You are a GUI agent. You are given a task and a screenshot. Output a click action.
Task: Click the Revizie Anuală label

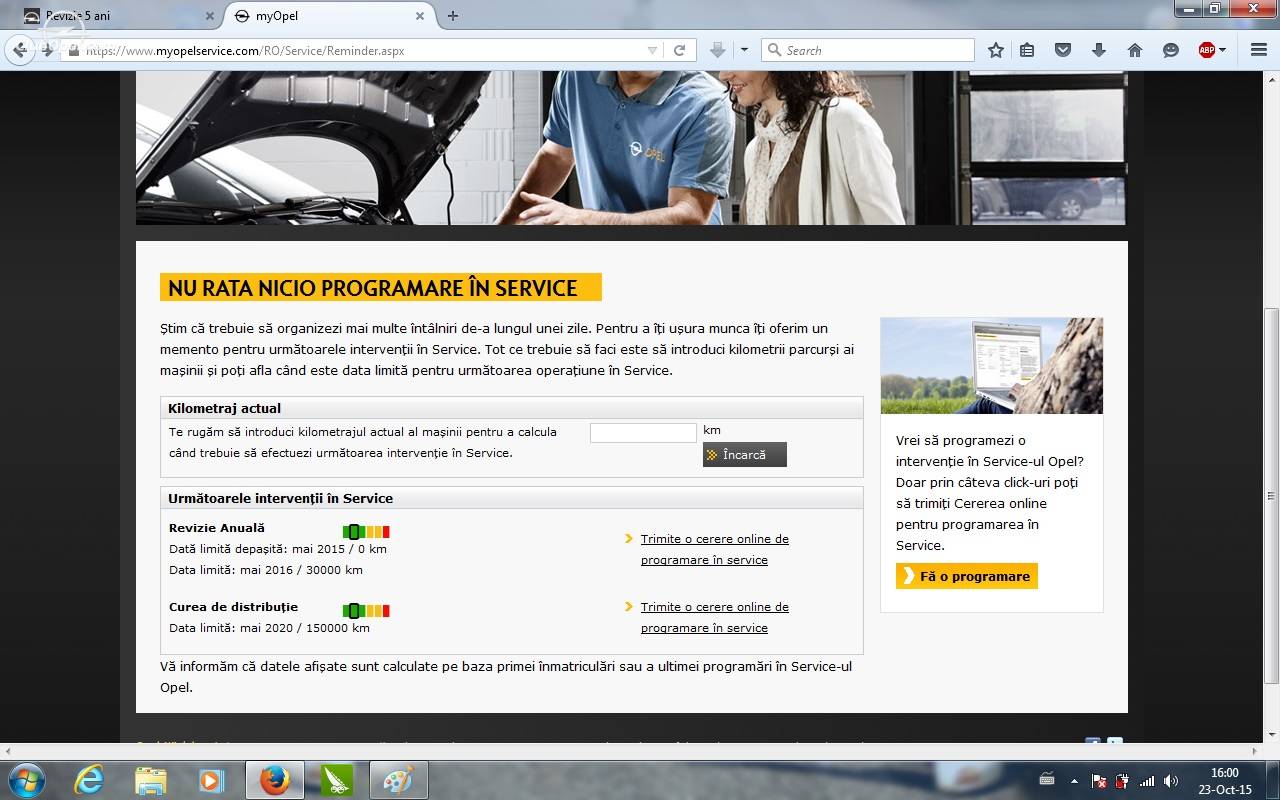217,528
